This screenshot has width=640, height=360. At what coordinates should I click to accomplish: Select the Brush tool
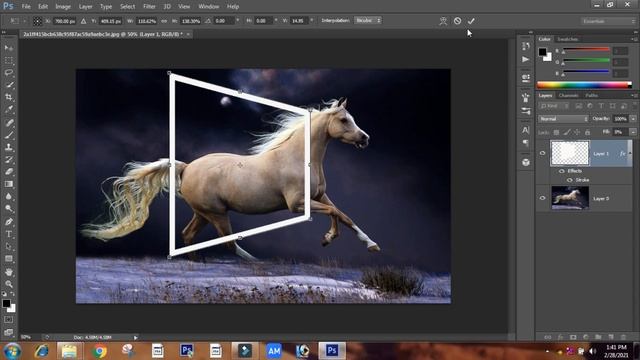click(x=9, y=135)
